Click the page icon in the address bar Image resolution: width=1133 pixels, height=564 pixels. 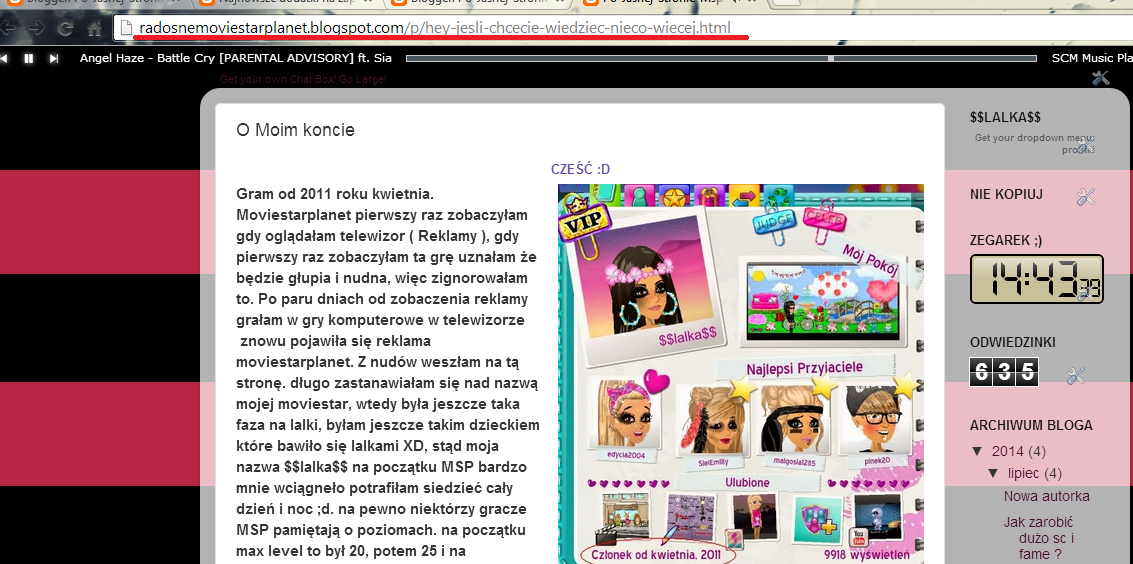point(126,29)
